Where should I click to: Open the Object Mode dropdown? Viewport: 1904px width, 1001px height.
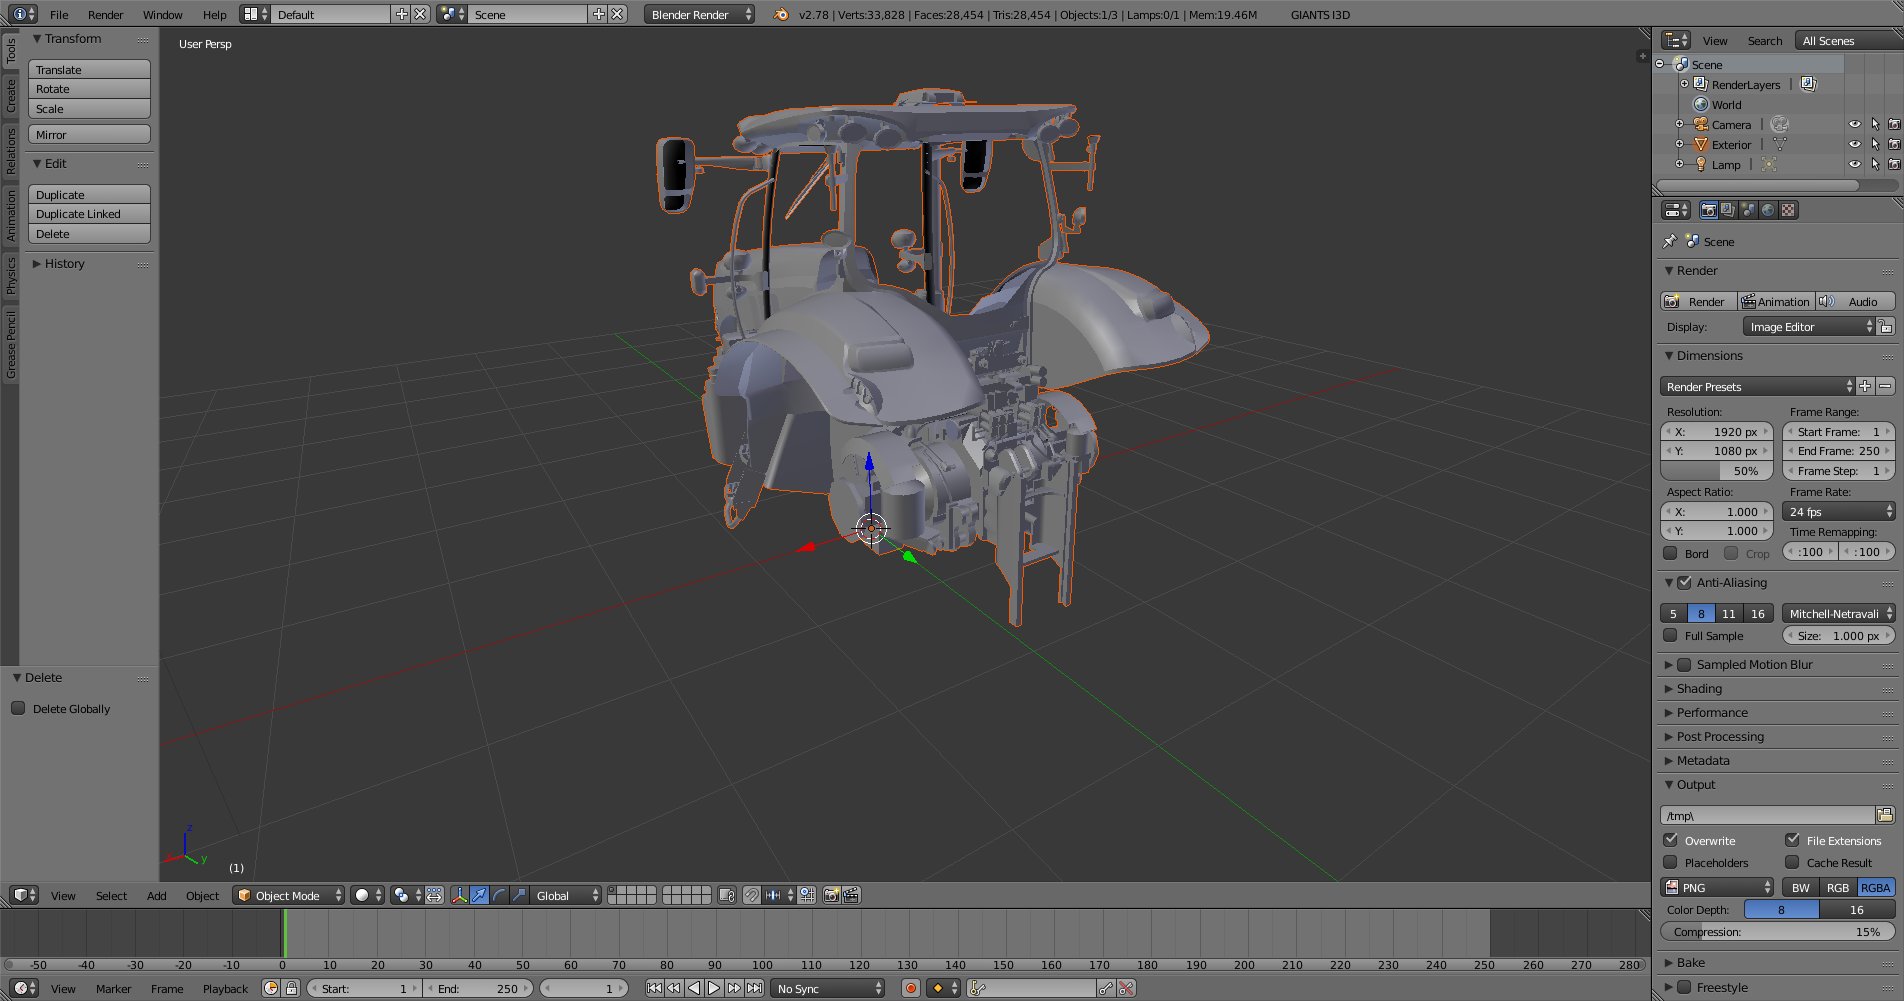pos(289,895)
